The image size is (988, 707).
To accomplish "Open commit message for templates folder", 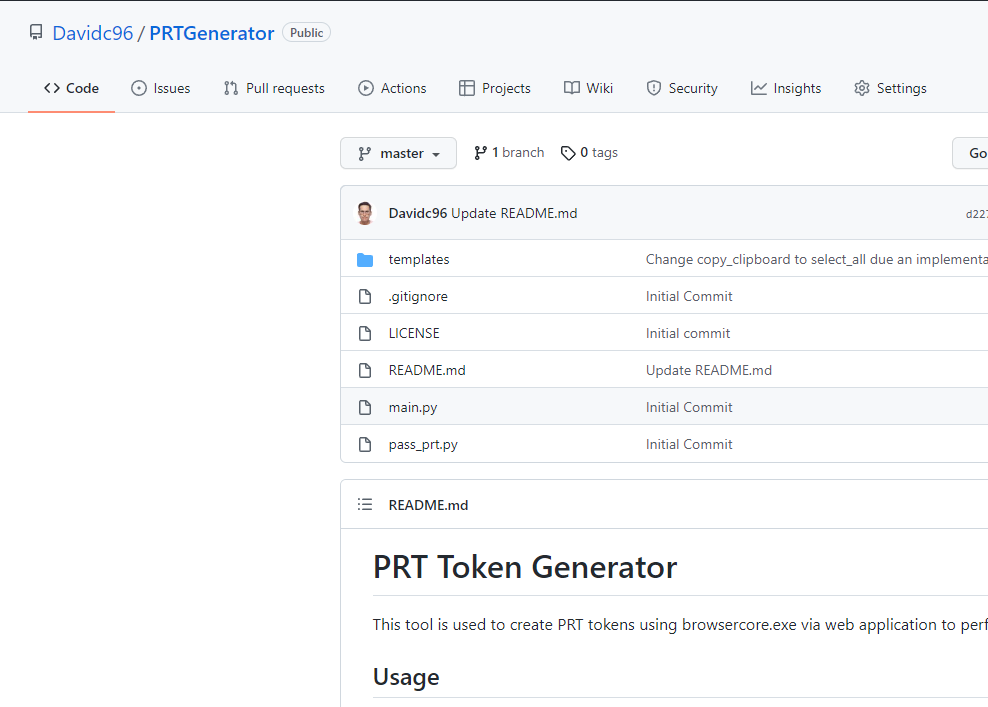I will (817, 260).
